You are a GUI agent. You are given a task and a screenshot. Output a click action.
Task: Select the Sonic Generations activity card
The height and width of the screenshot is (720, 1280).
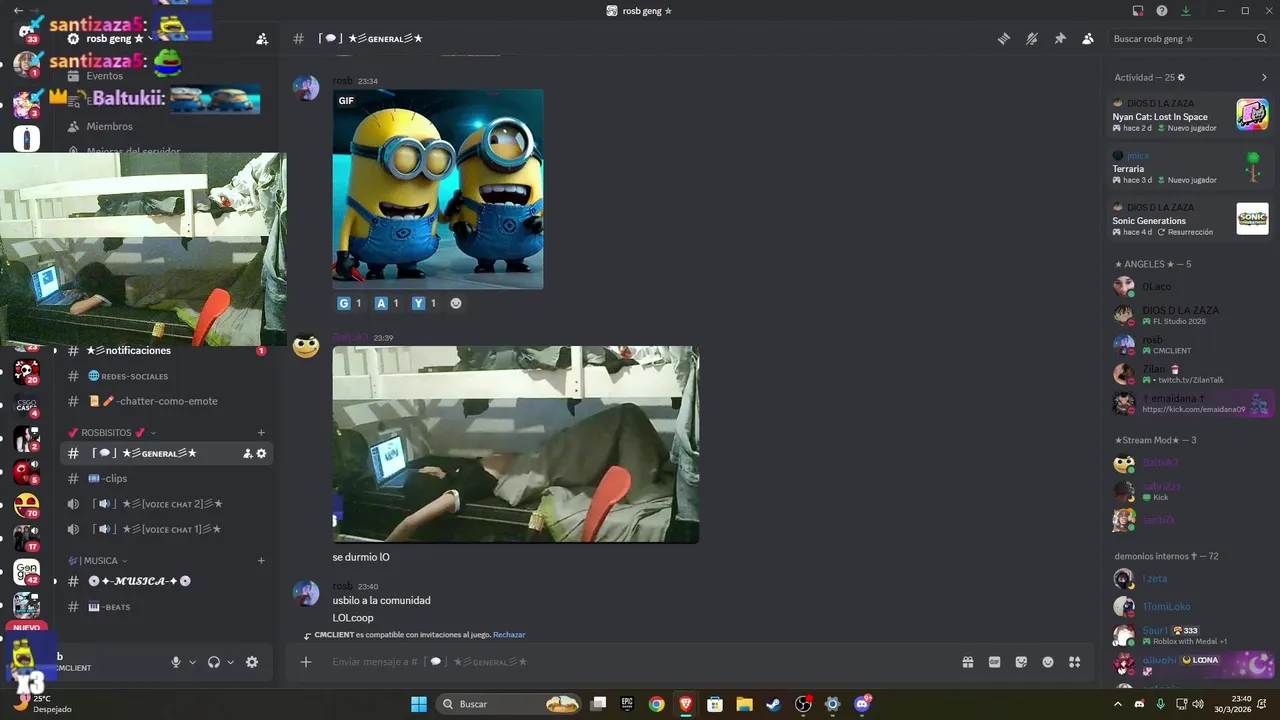click(x=1190, y=219)
